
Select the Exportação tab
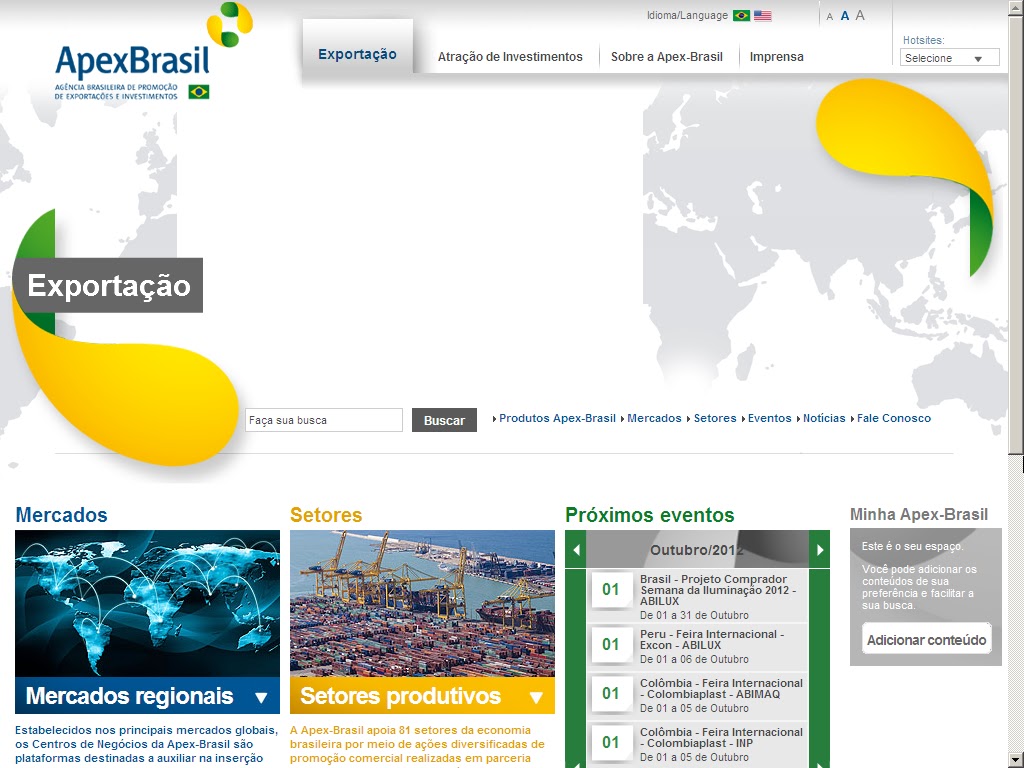click(357, 54)
